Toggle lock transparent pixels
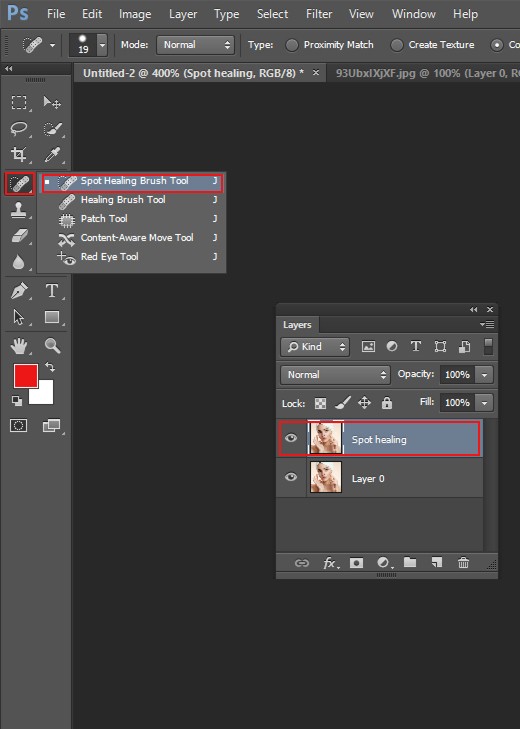Screen dimensions: 520x729 tap(320, 403)
